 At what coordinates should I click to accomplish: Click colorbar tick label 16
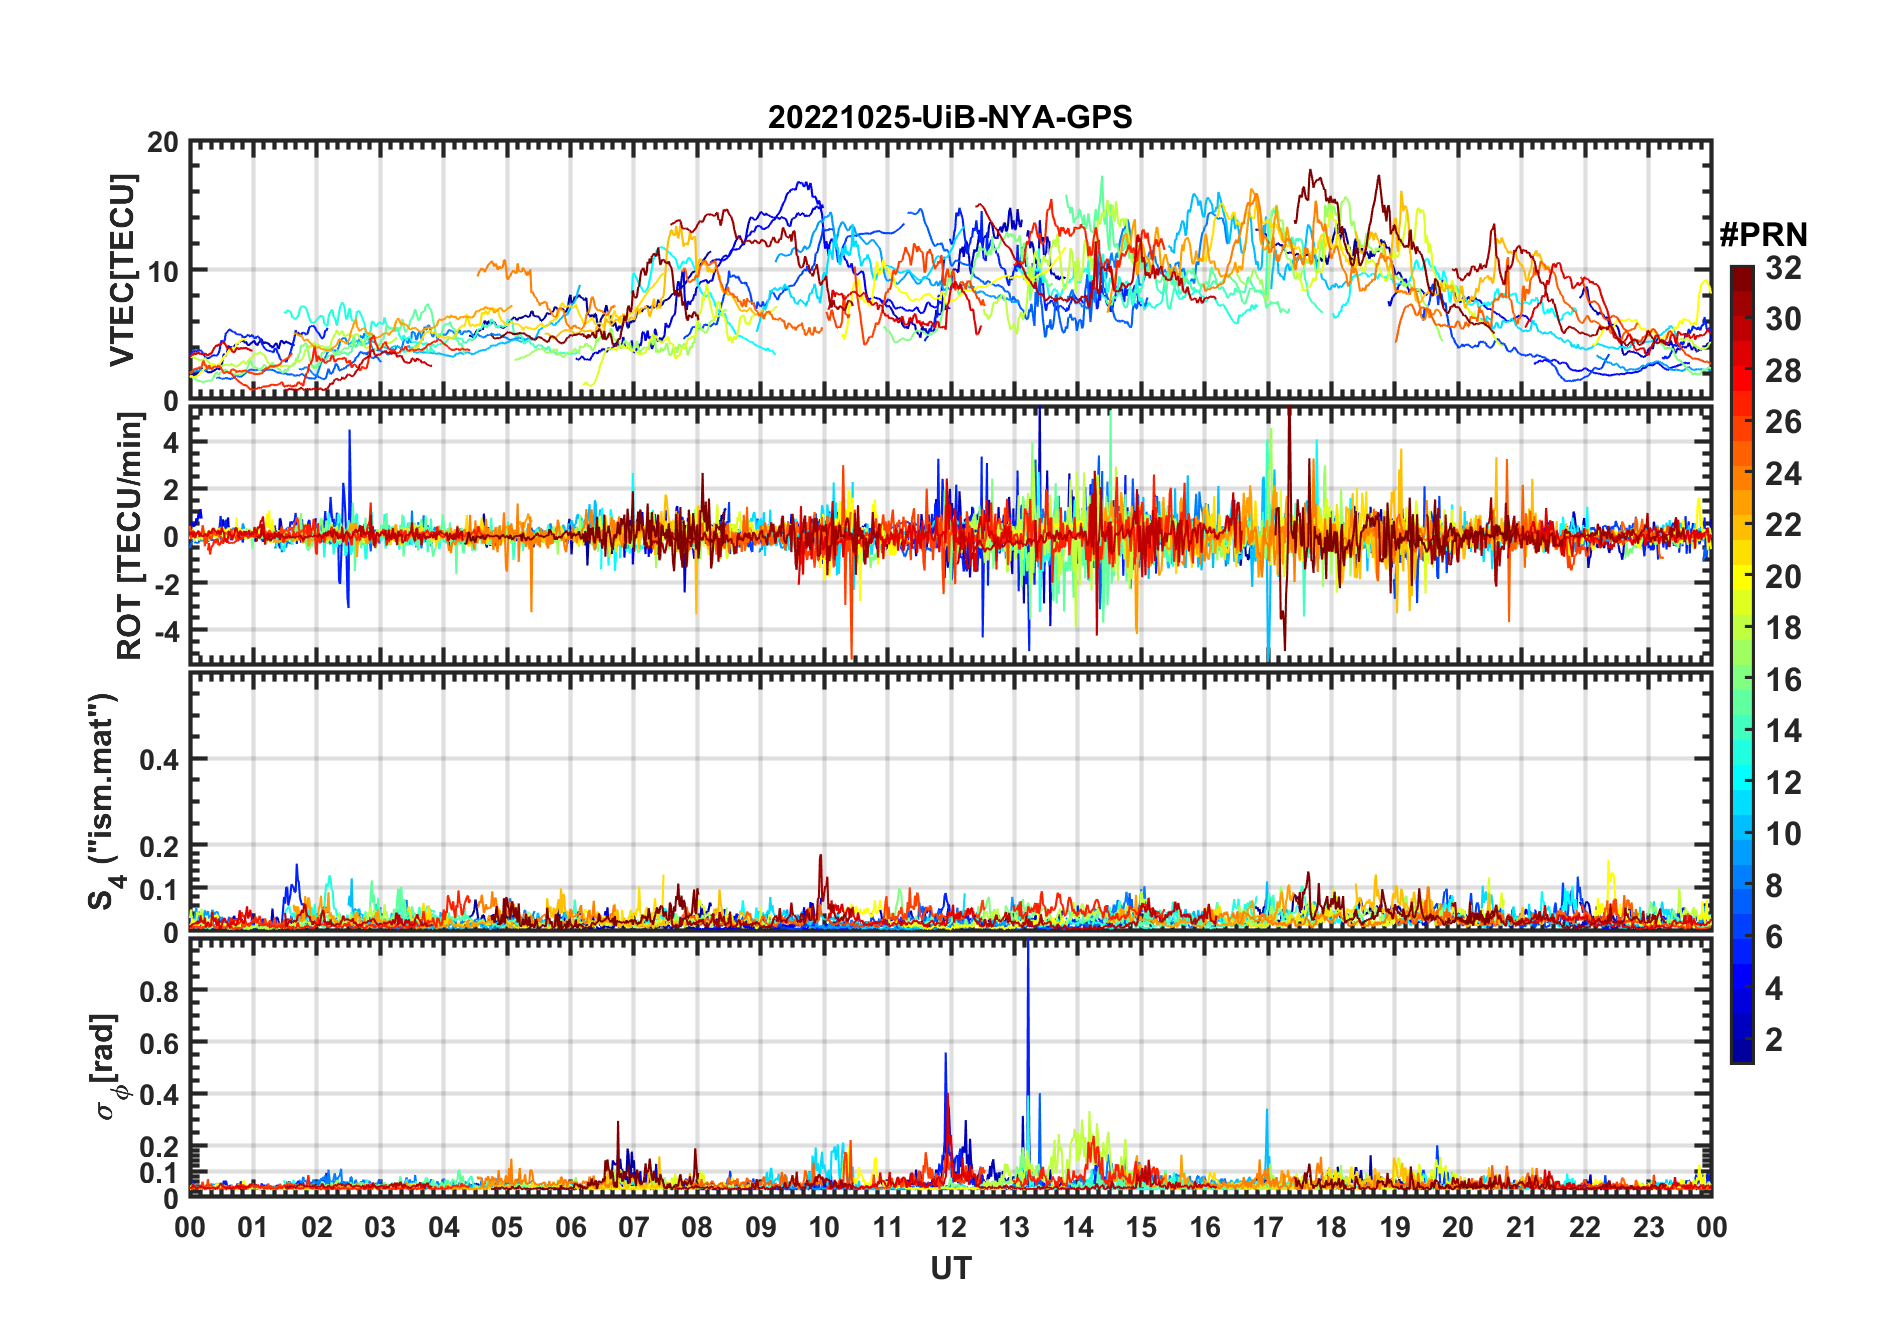[x=1783, y=680]
